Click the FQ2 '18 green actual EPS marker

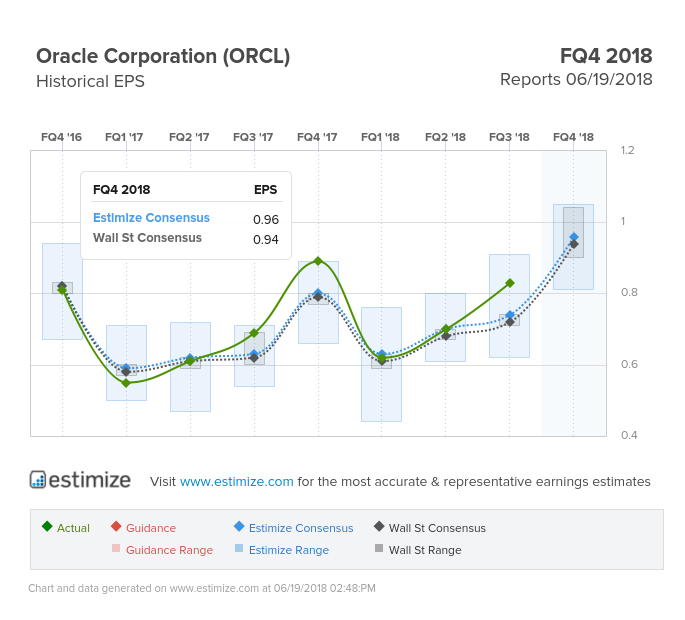(446, 329)
